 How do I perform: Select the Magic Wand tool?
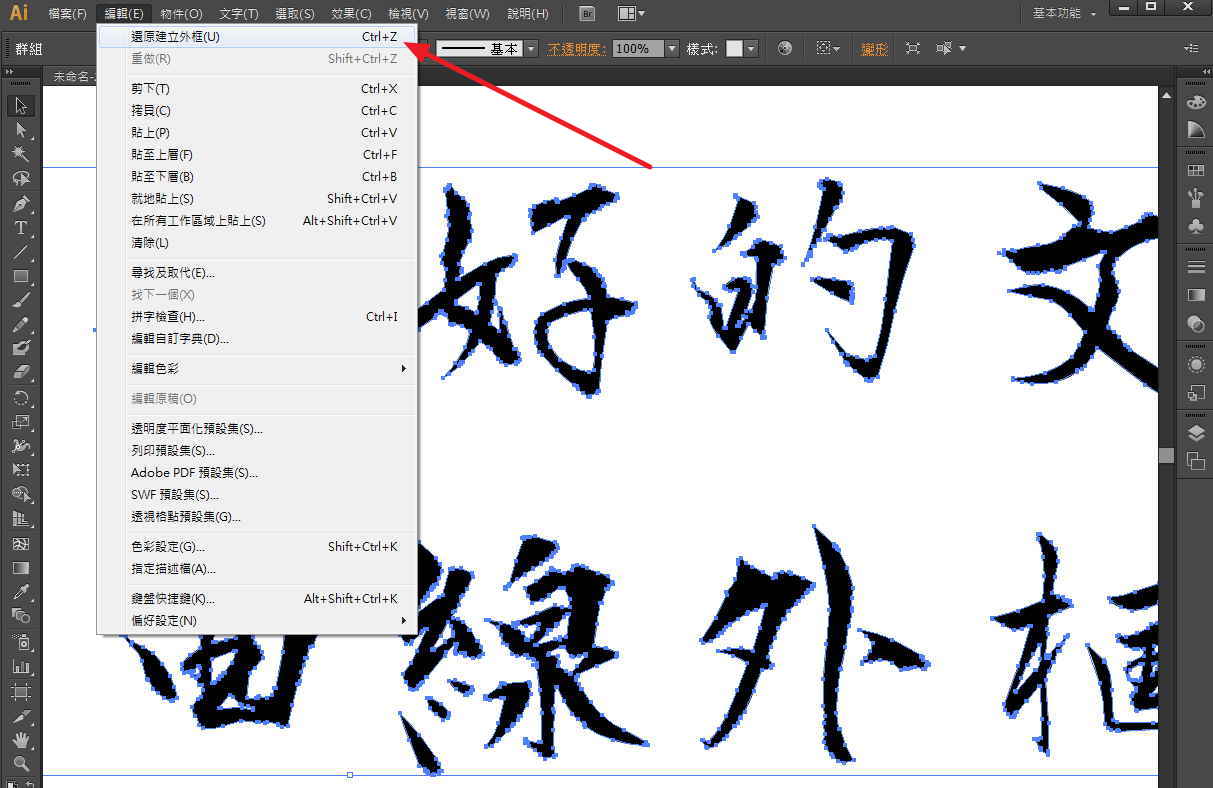pos(21,154)
